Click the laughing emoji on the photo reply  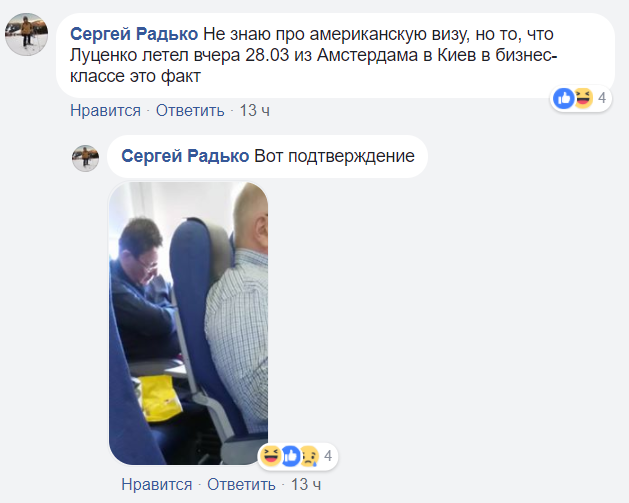pyautogui.click(x=270, y=456)
